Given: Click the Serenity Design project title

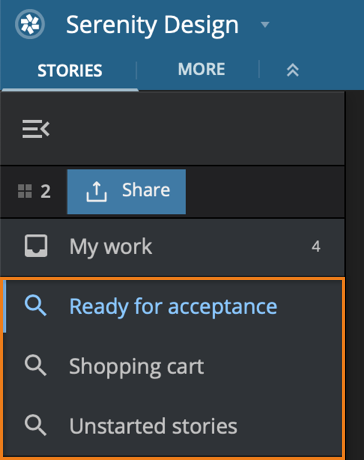Looking at the screenshot, I should 152,26.
